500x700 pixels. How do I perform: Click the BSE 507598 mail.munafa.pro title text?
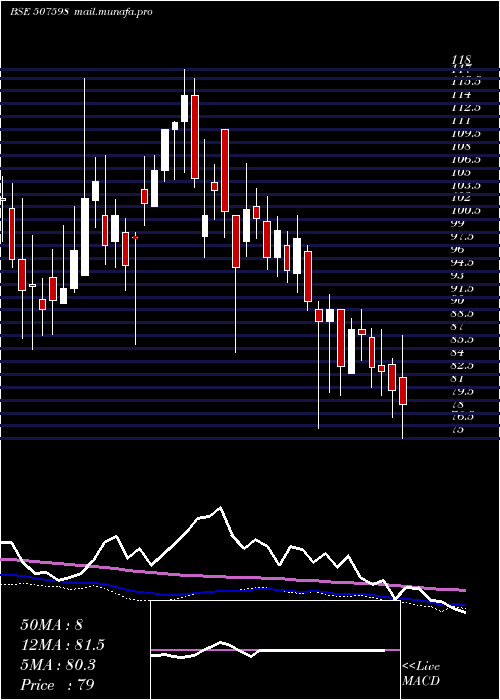81,12
